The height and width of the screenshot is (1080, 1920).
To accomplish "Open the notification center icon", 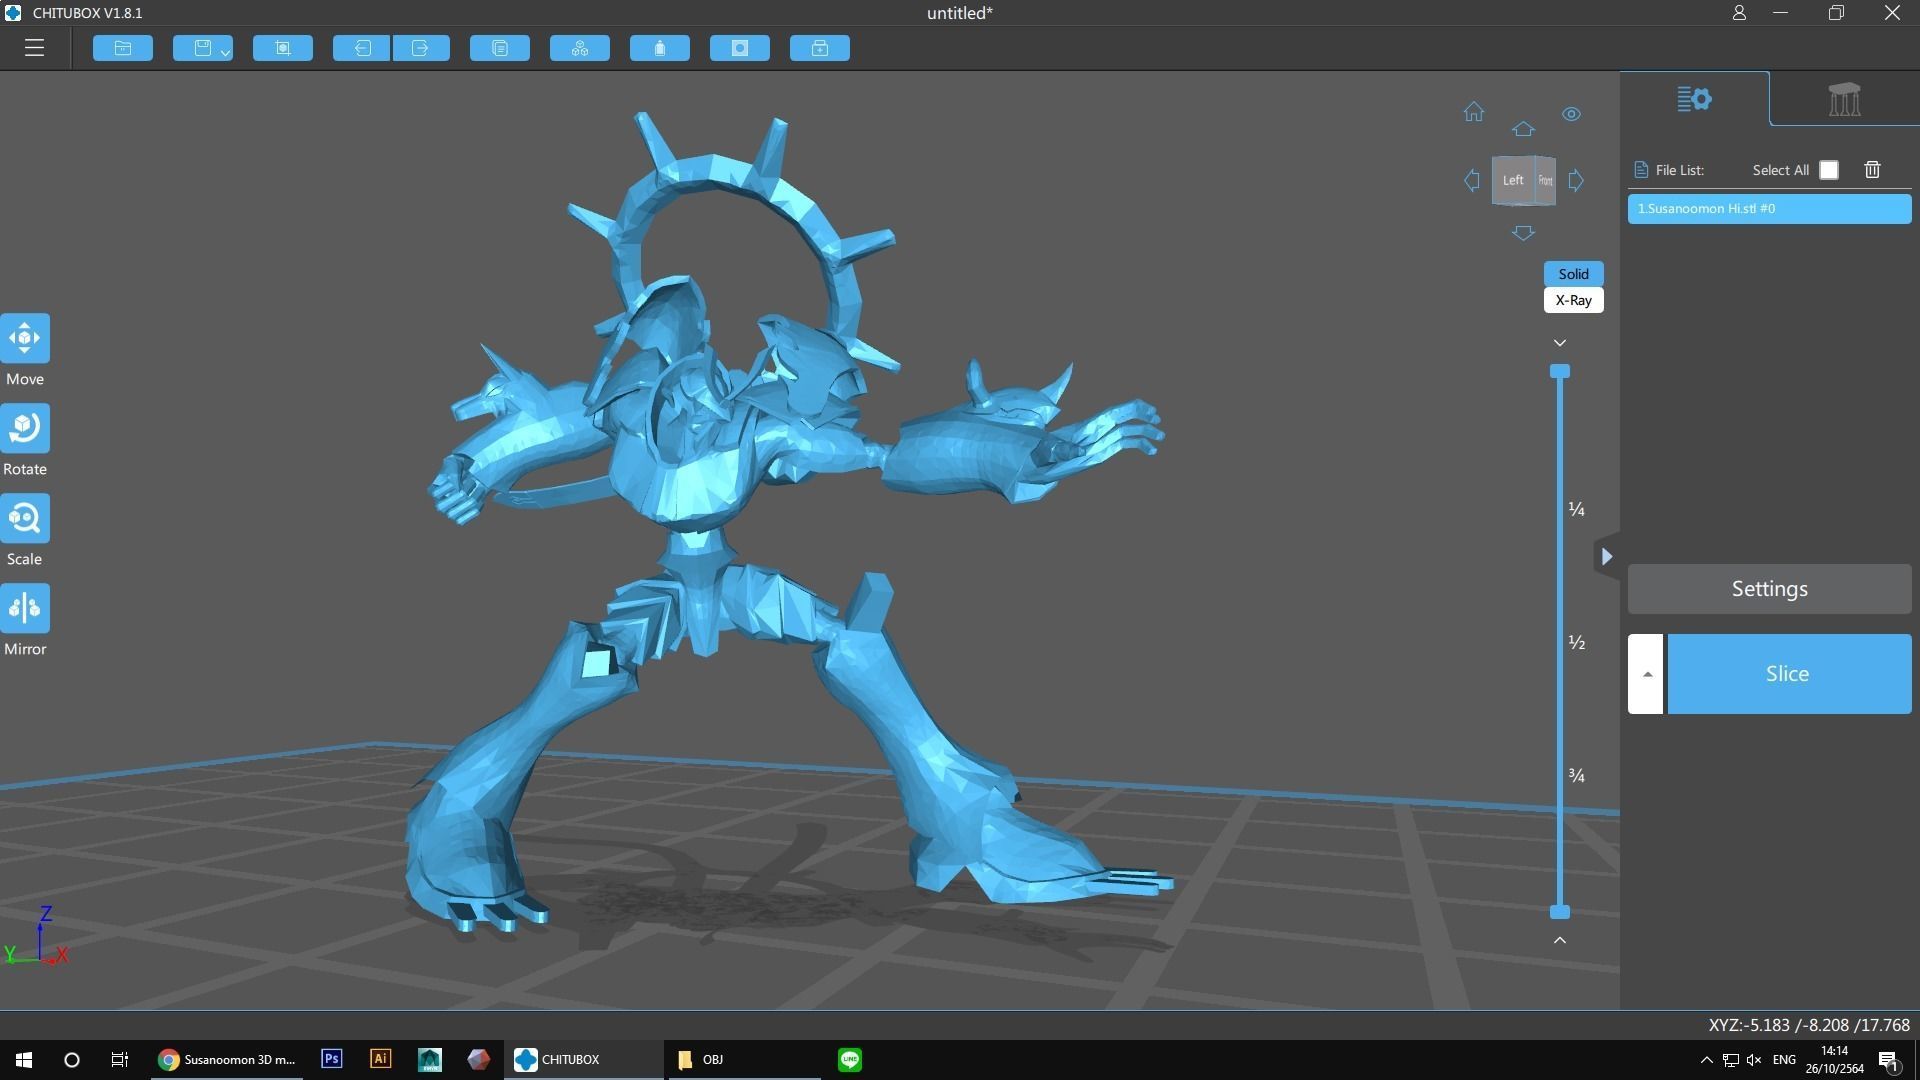I will [x=1889, y=1061].
